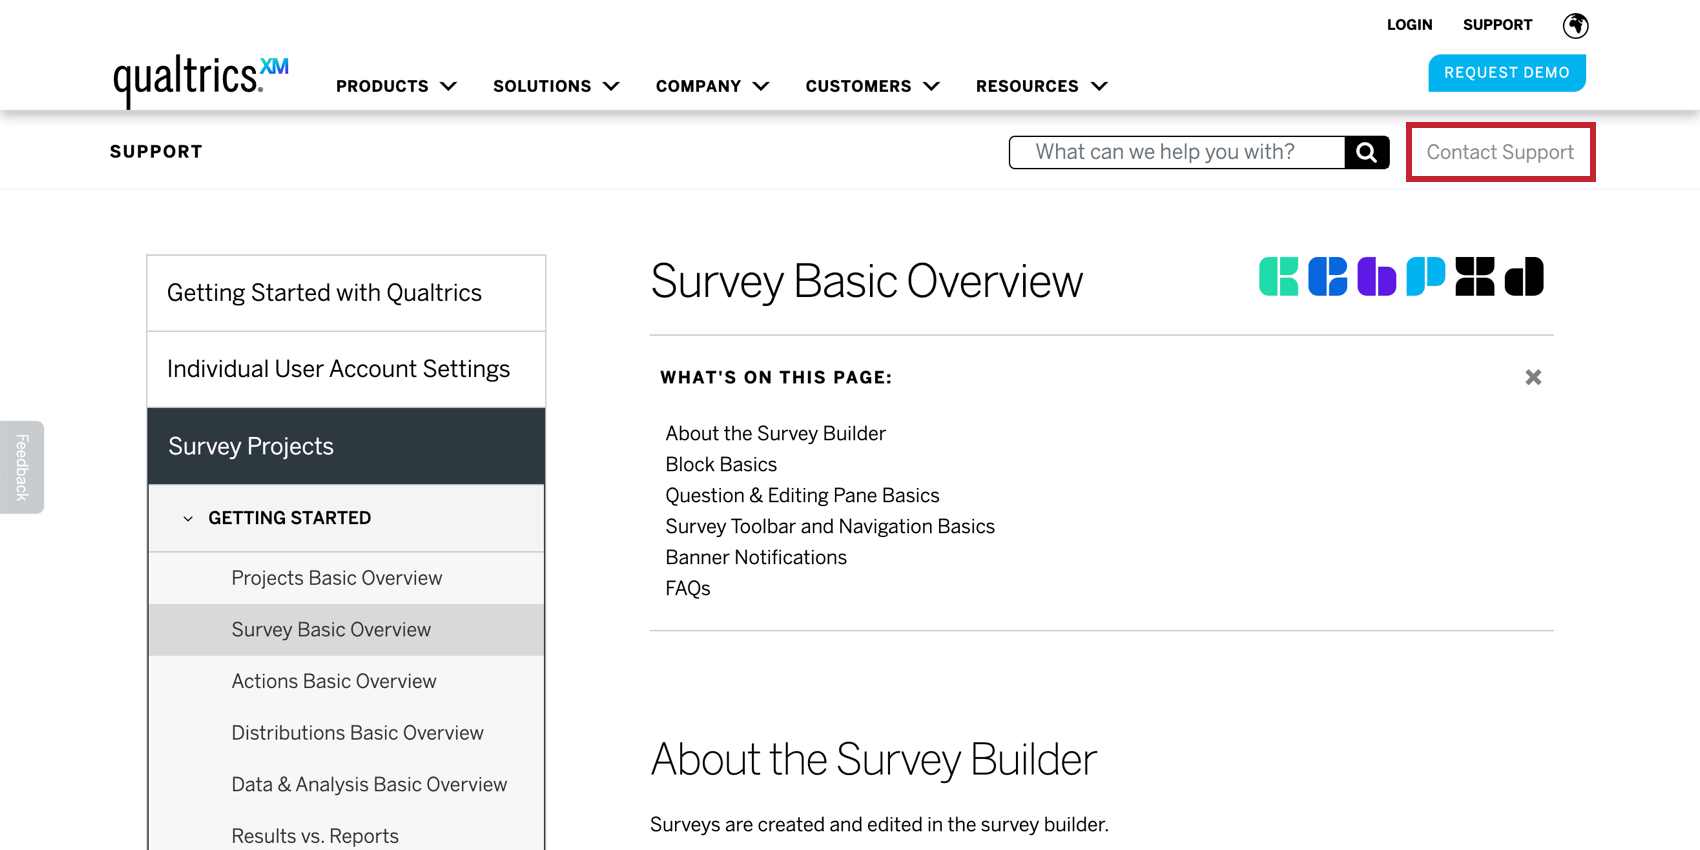1700x850 pixels.
Task: Expand the Products menu
Action: pos(396,86)
